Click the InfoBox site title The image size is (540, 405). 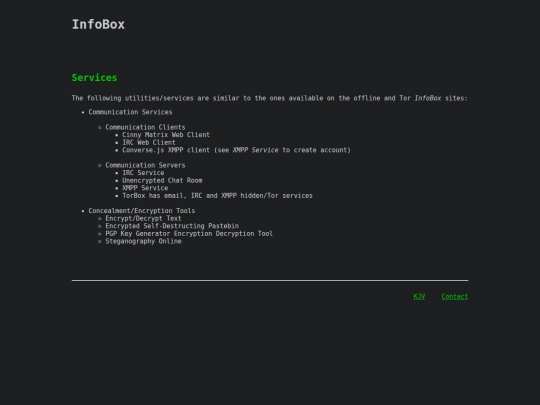tap(98, 24)
